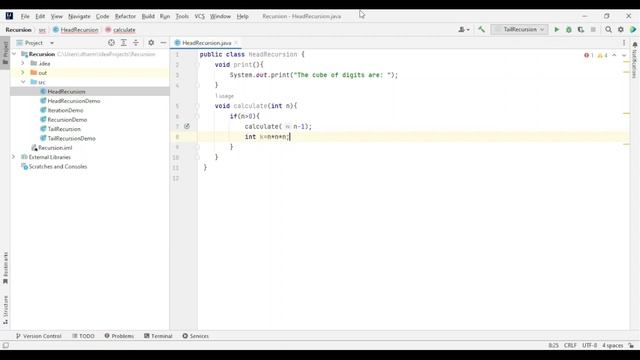Open the Edit menu
This screenshot has width=640, height=360.
(40, 16)
